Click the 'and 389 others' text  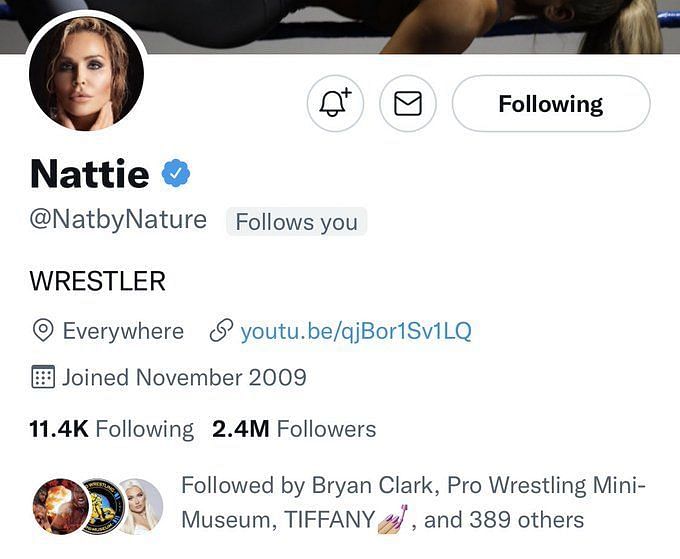click(x=504, y=520)
